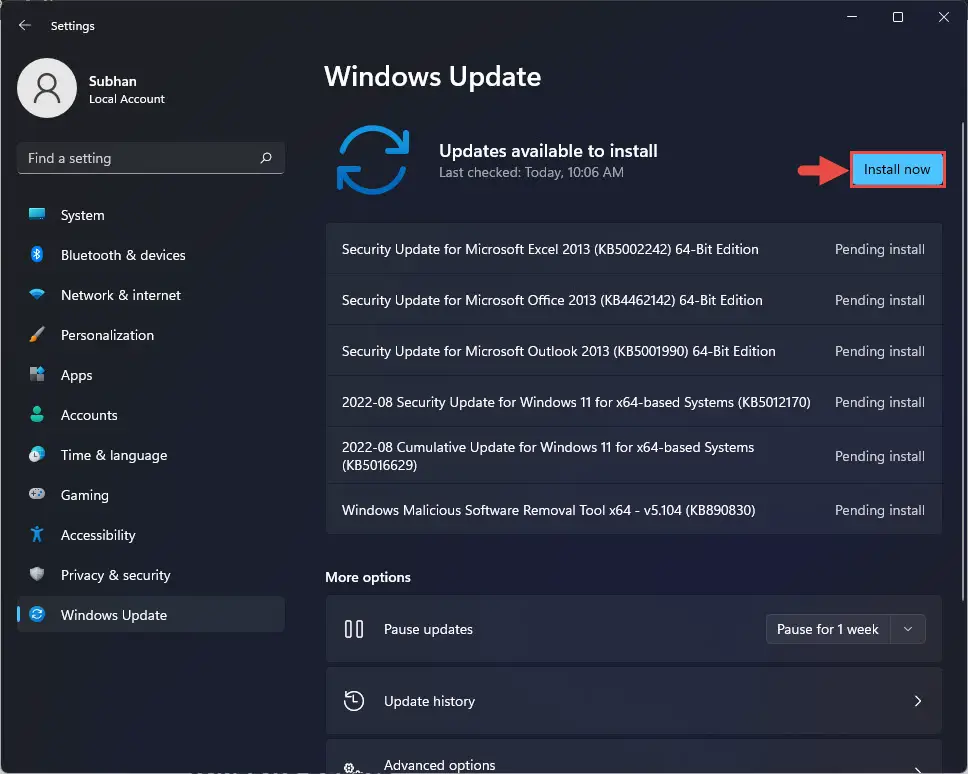Expand the Pause for 1 week dropdown arrow
Viewport: 968px width, 774px height.
click(x=908, y=629)
